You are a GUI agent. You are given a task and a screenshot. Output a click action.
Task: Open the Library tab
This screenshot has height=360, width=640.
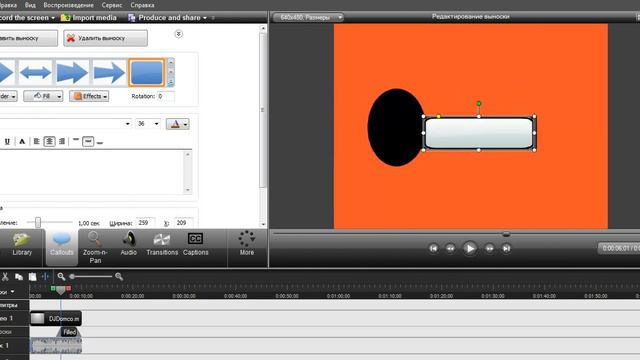22,245
